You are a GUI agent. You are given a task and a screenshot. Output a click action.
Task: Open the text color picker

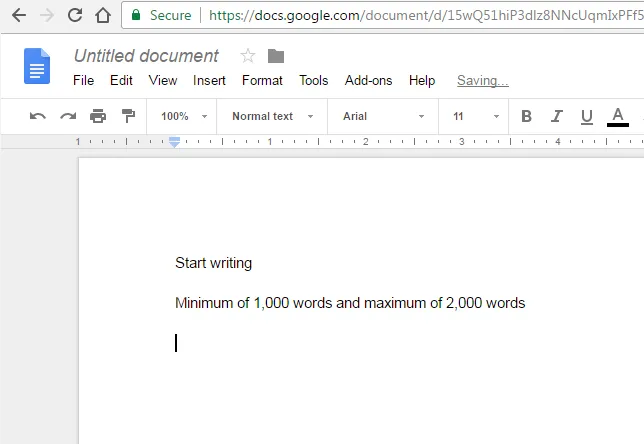point(618,117)
